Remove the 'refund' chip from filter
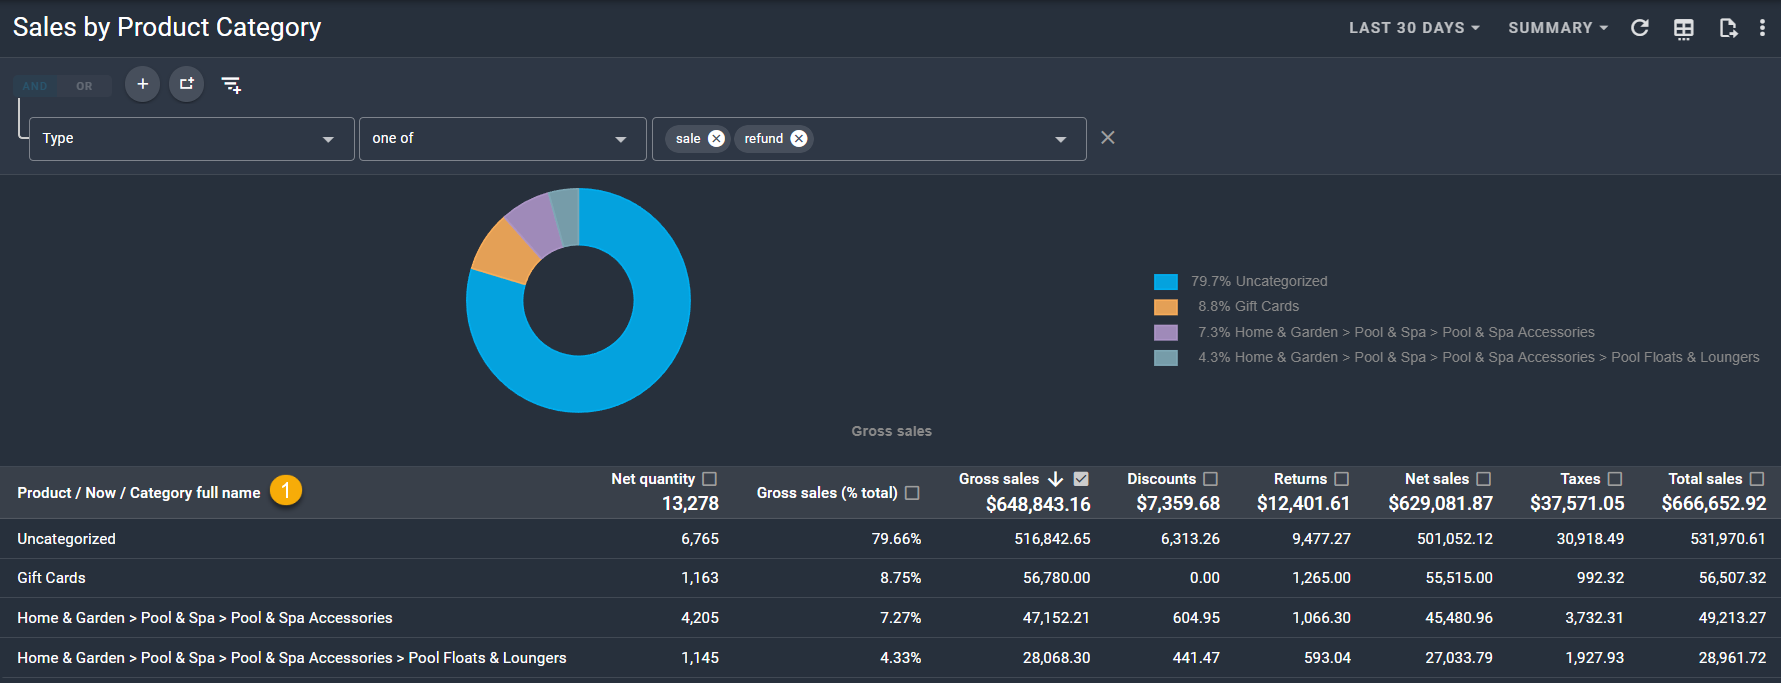1781x683 pixels. pos(799,139)
